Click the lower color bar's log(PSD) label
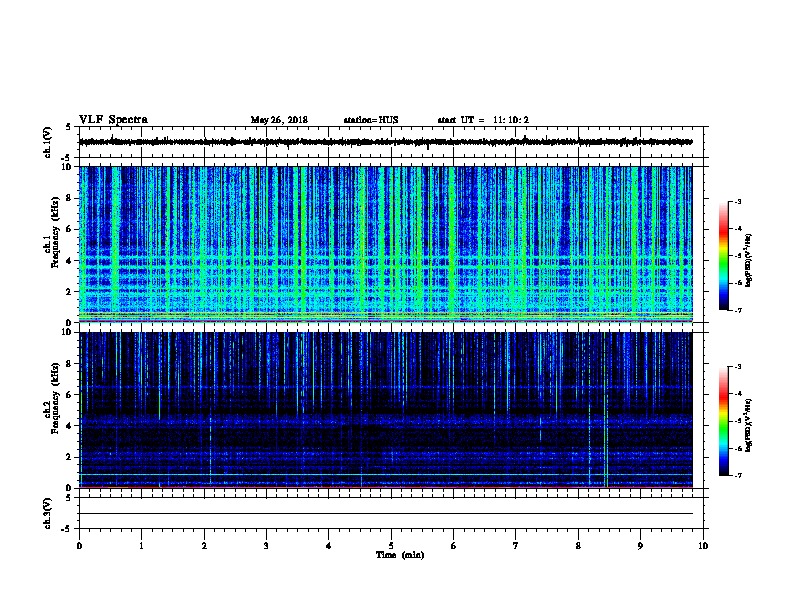This screenshot has height=612, width=792. (x=748, y=425)
